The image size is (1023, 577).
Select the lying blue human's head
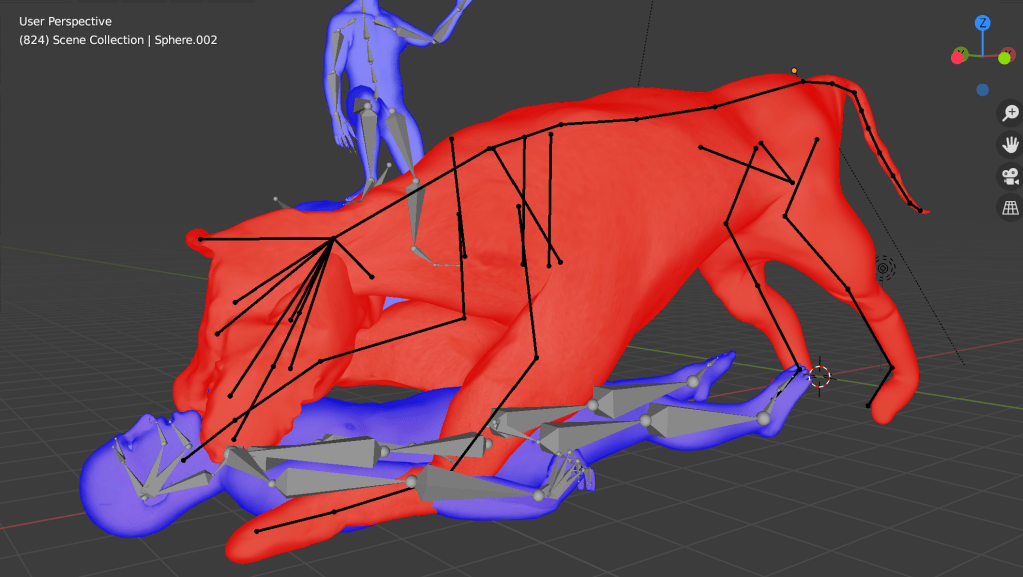click(x=110, y=478)
